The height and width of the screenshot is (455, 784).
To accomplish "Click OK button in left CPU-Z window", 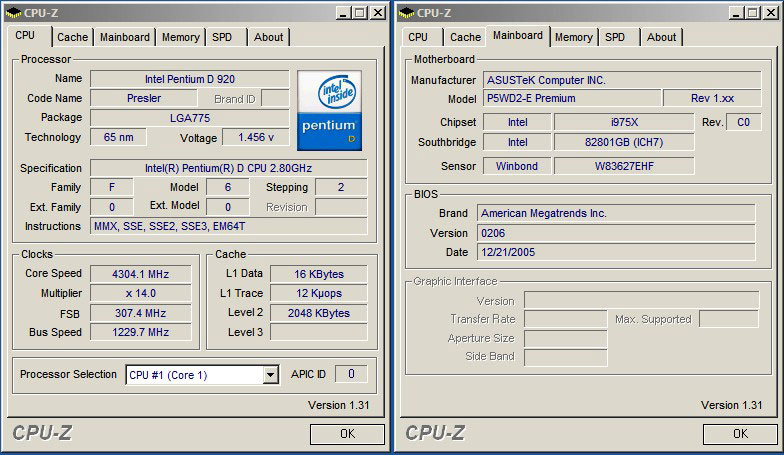I will click(348, 434).
